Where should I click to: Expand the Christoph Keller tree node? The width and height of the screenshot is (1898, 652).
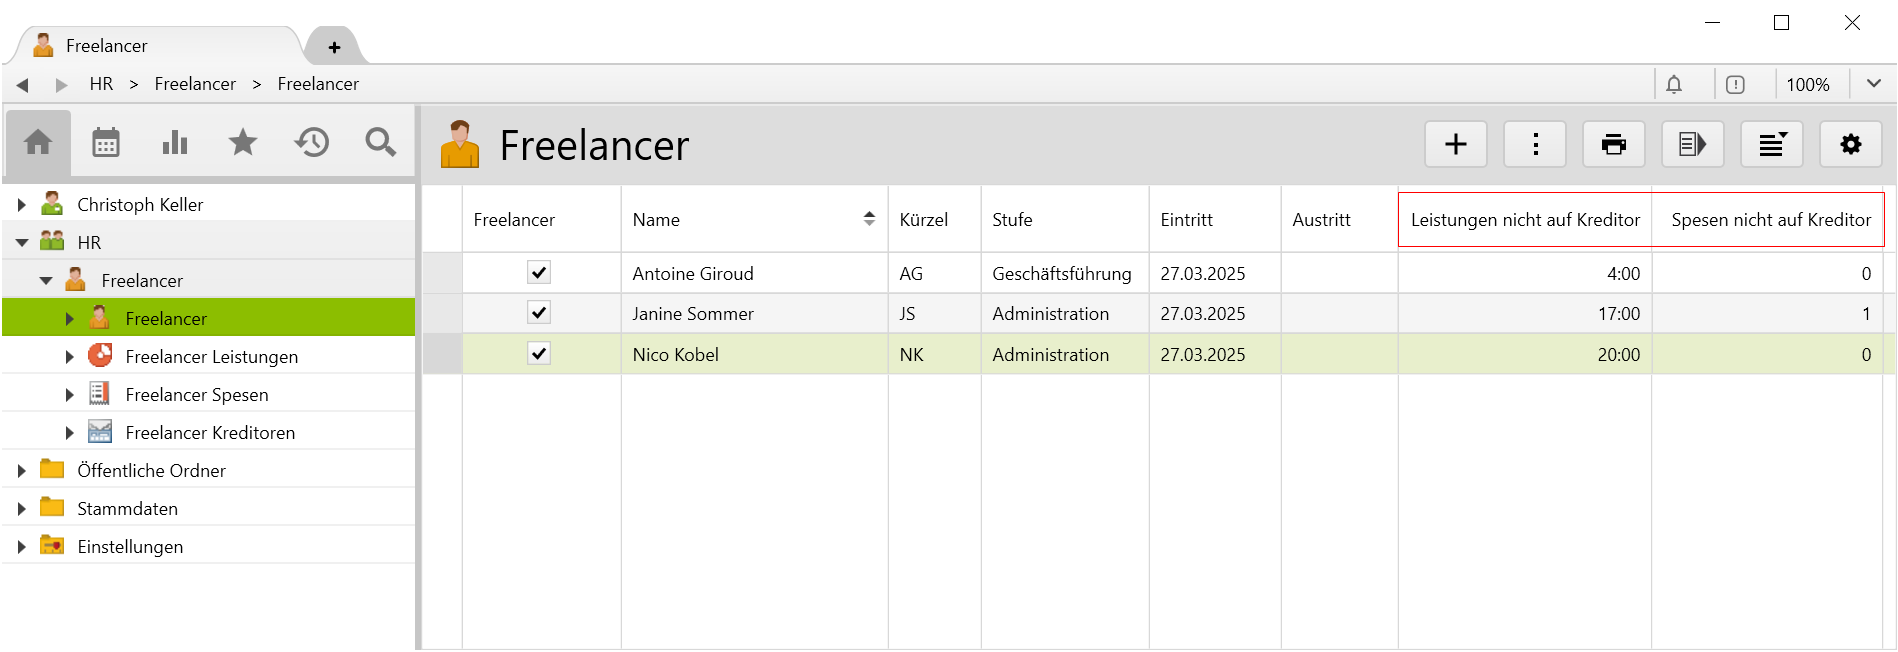(22, 205)
